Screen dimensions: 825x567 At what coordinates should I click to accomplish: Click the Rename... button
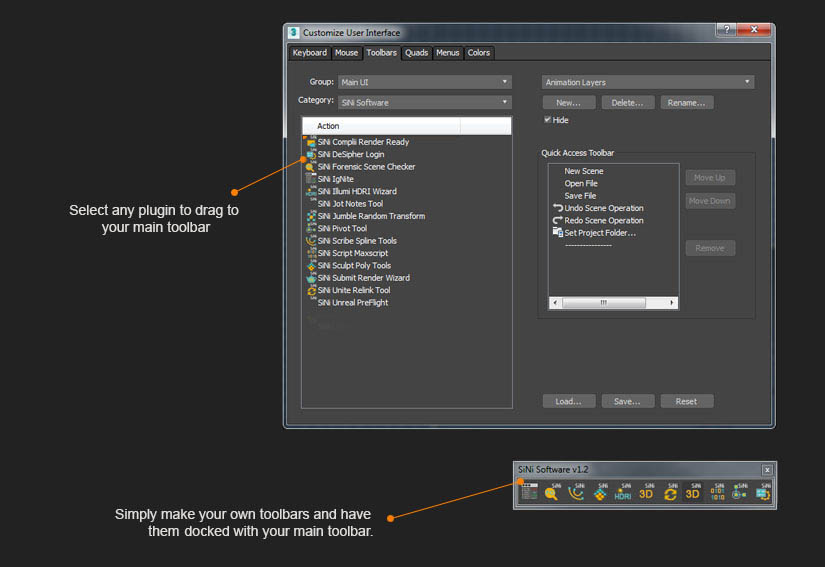[x=687, y=103]
